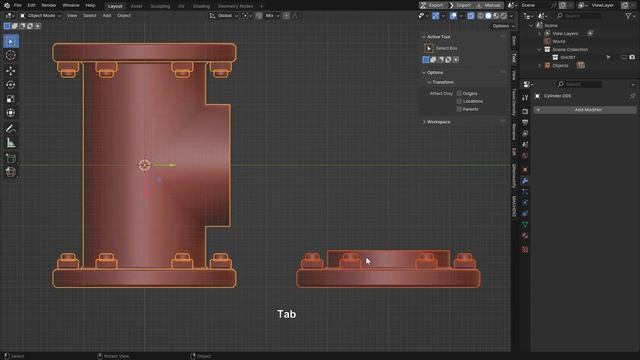
Task: Open the Object Data properties tab
Action: [x=525, y=224]
